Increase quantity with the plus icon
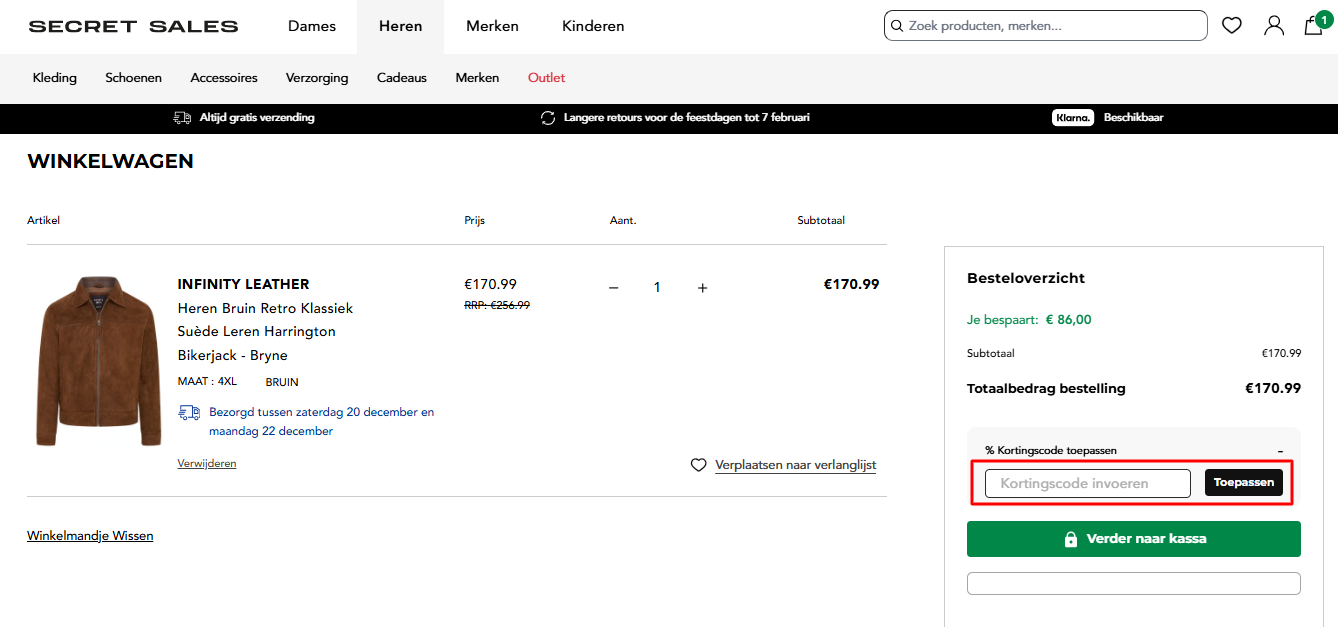The image size is (1338, 627). click(702, 288)
